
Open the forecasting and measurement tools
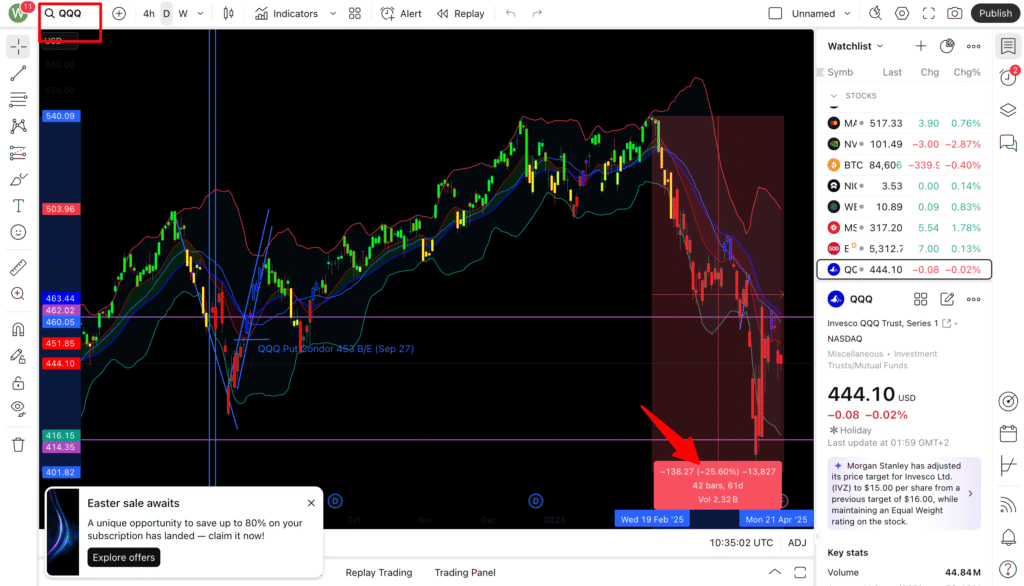coord(18,153)
